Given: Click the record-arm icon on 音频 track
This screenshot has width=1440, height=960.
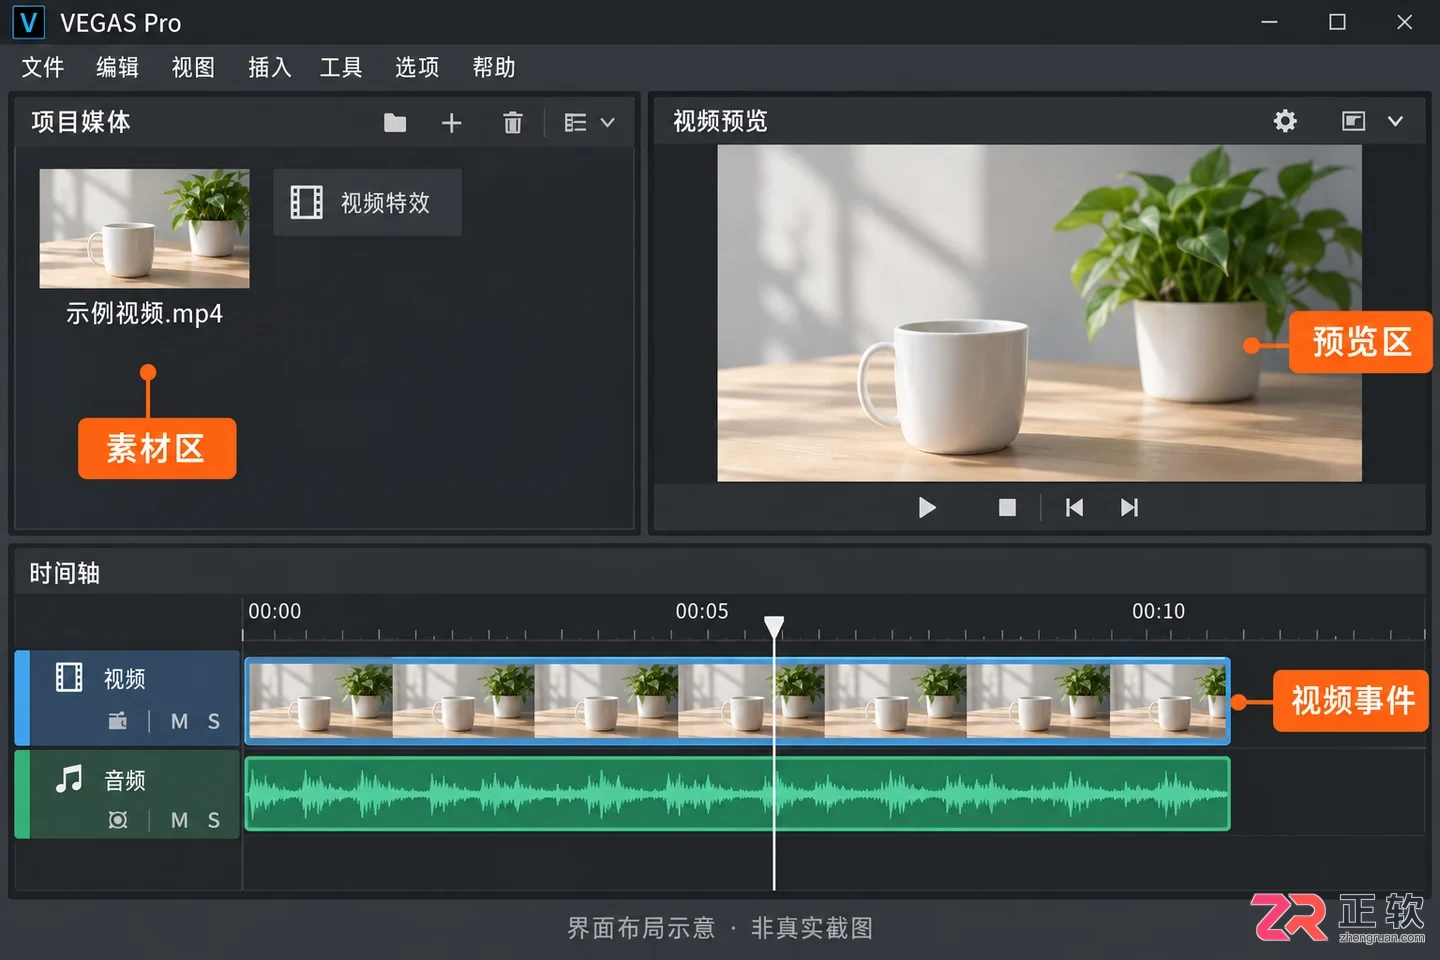Looking at the screenshot, I should tap(117, 820).
